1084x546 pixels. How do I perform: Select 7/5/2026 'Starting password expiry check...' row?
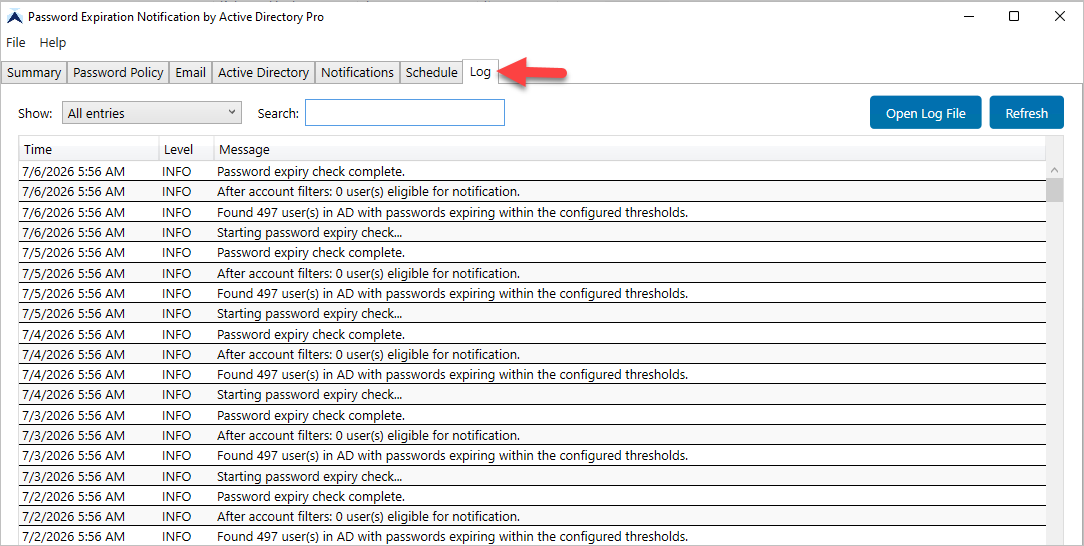[532, 314]
